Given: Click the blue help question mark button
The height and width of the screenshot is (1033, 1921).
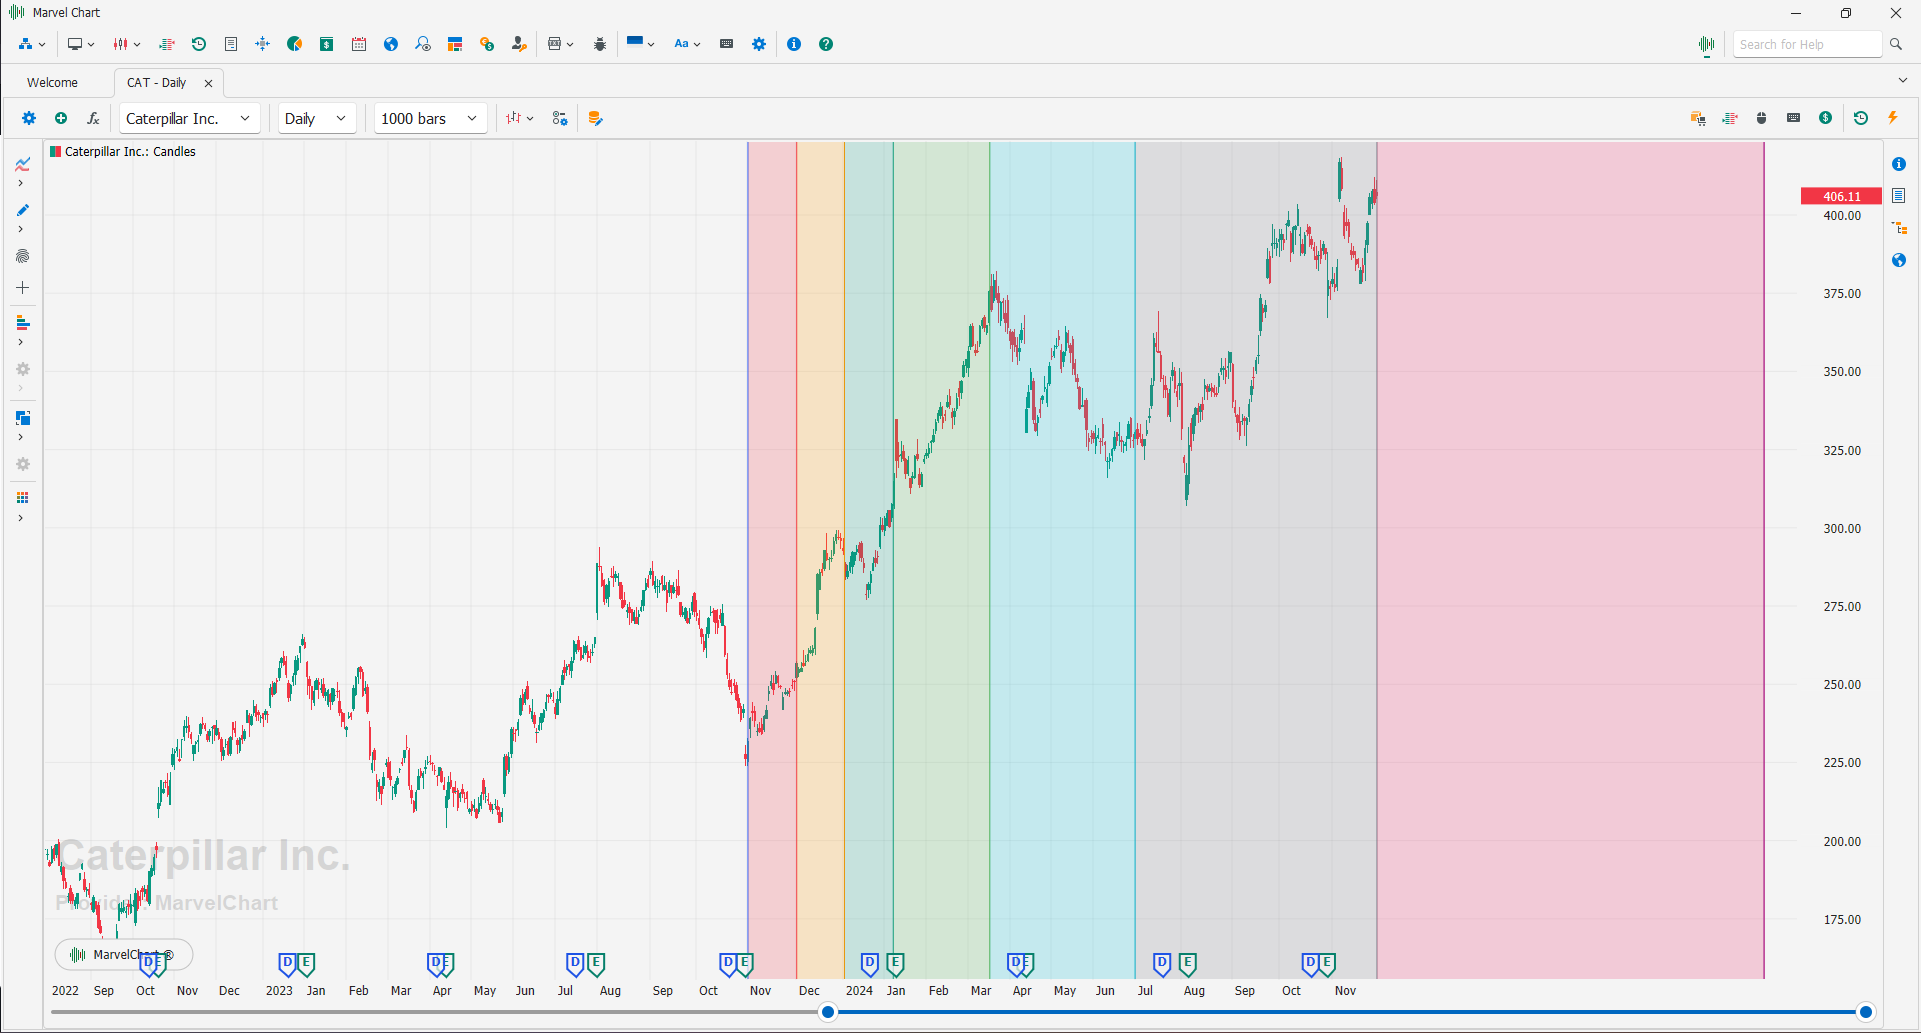Looking at the screenshot, I should click(x=826, y=44).
